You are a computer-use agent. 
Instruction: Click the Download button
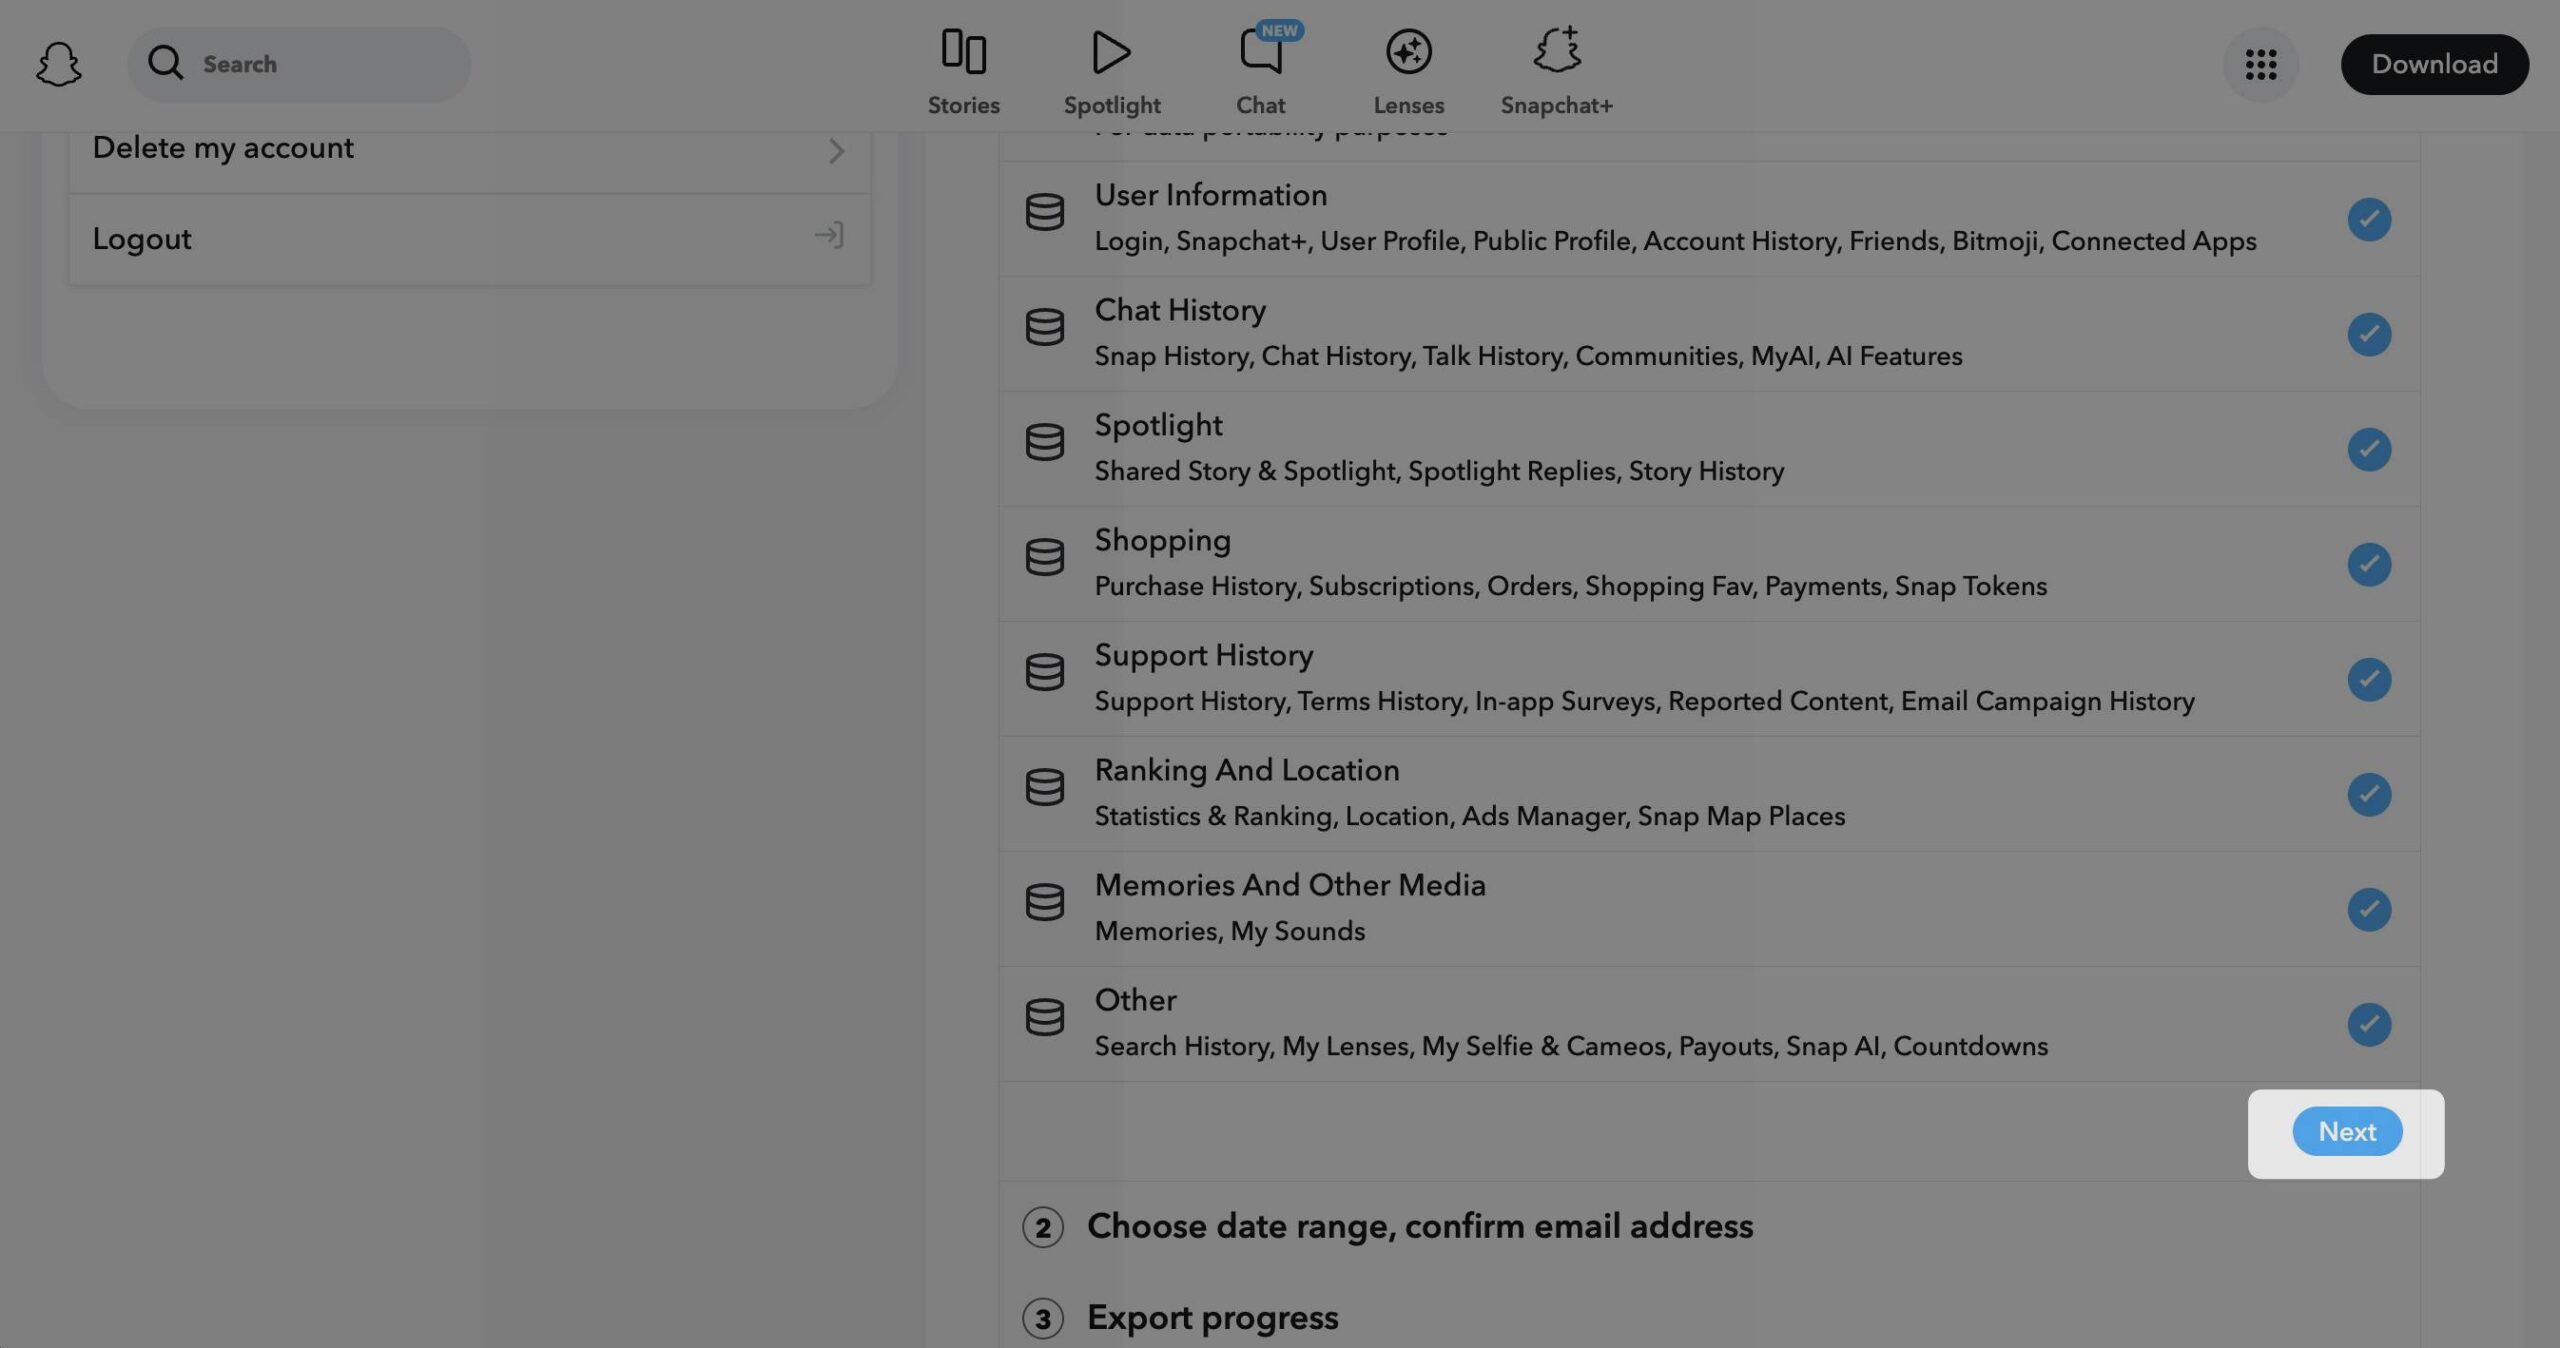pos(2434,64)
